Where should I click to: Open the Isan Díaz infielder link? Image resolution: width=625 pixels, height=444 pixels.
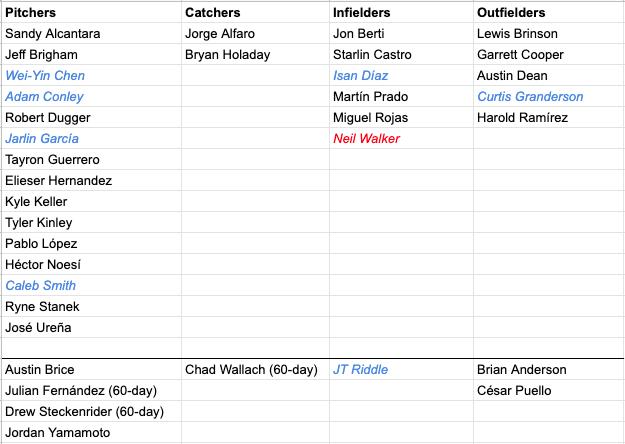click(x=361, y=76)
